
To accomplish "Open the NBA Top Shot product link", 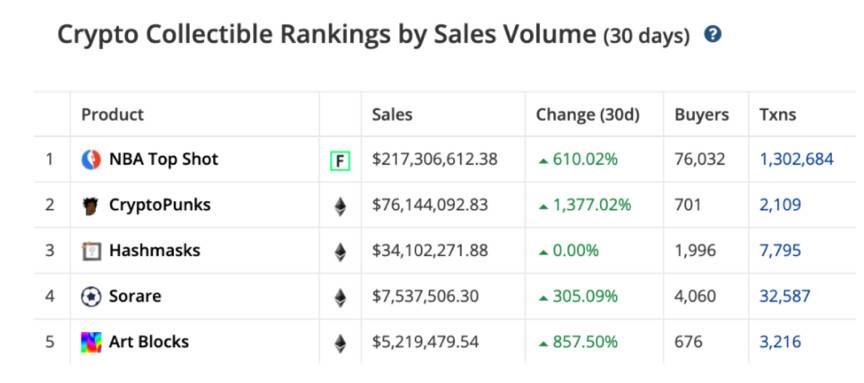I will pos(164,159).
